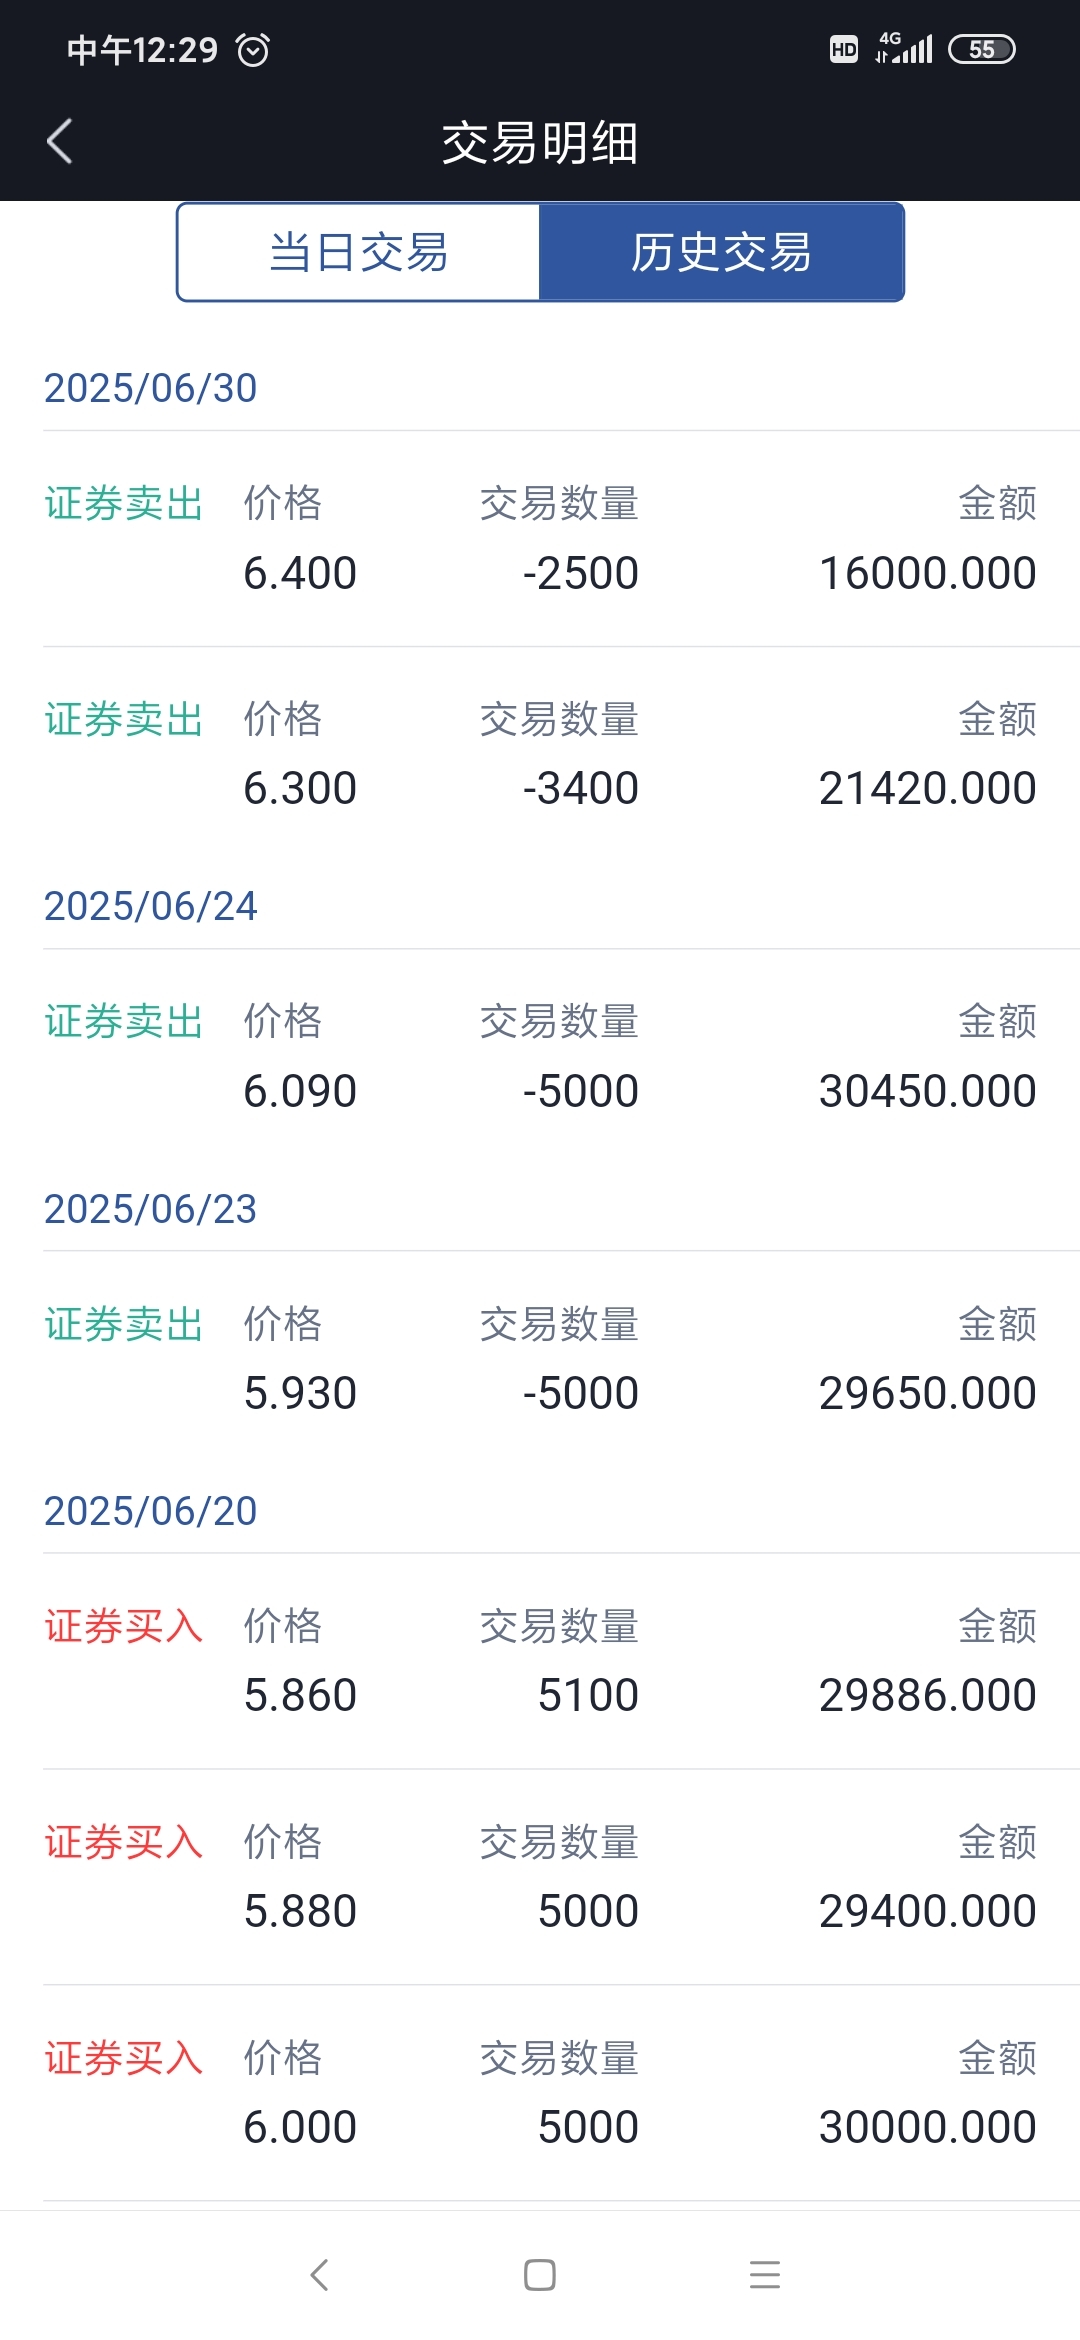Tap the 交易明细 page title
Viewport: 1080px width, 2340px height.
pos(540,142)
